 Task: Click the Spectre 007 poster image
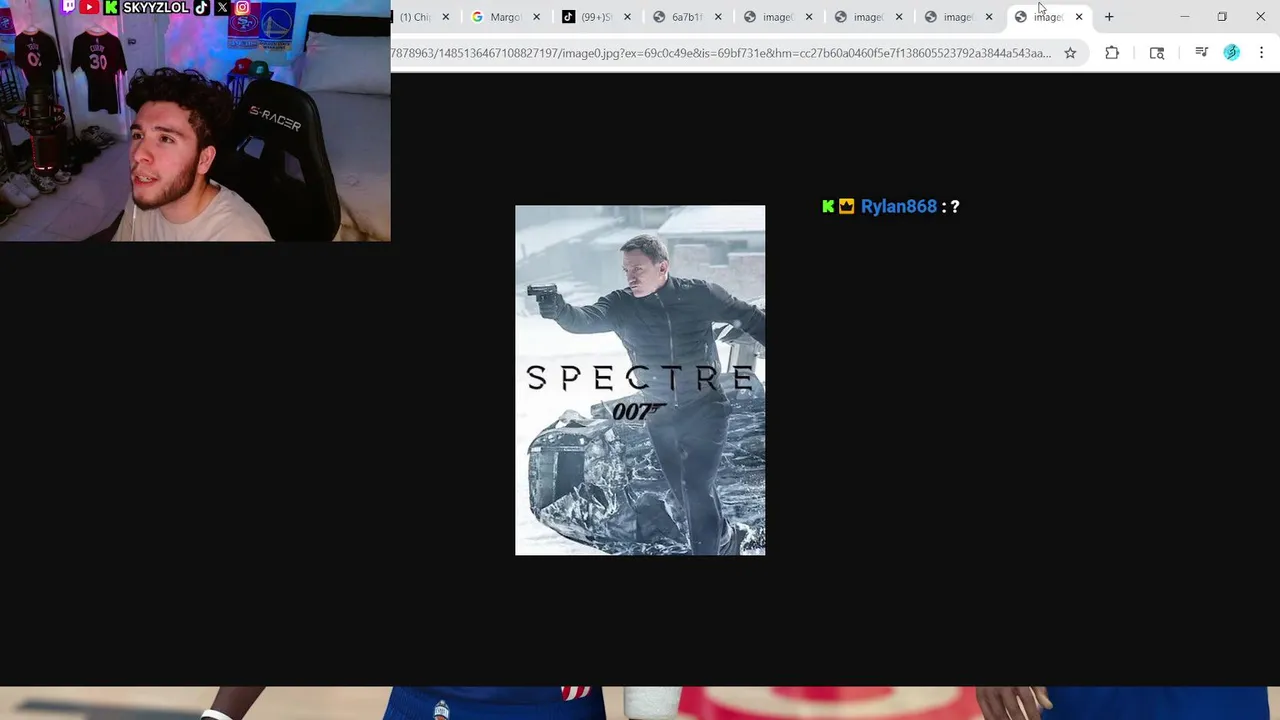pos(640,380)
